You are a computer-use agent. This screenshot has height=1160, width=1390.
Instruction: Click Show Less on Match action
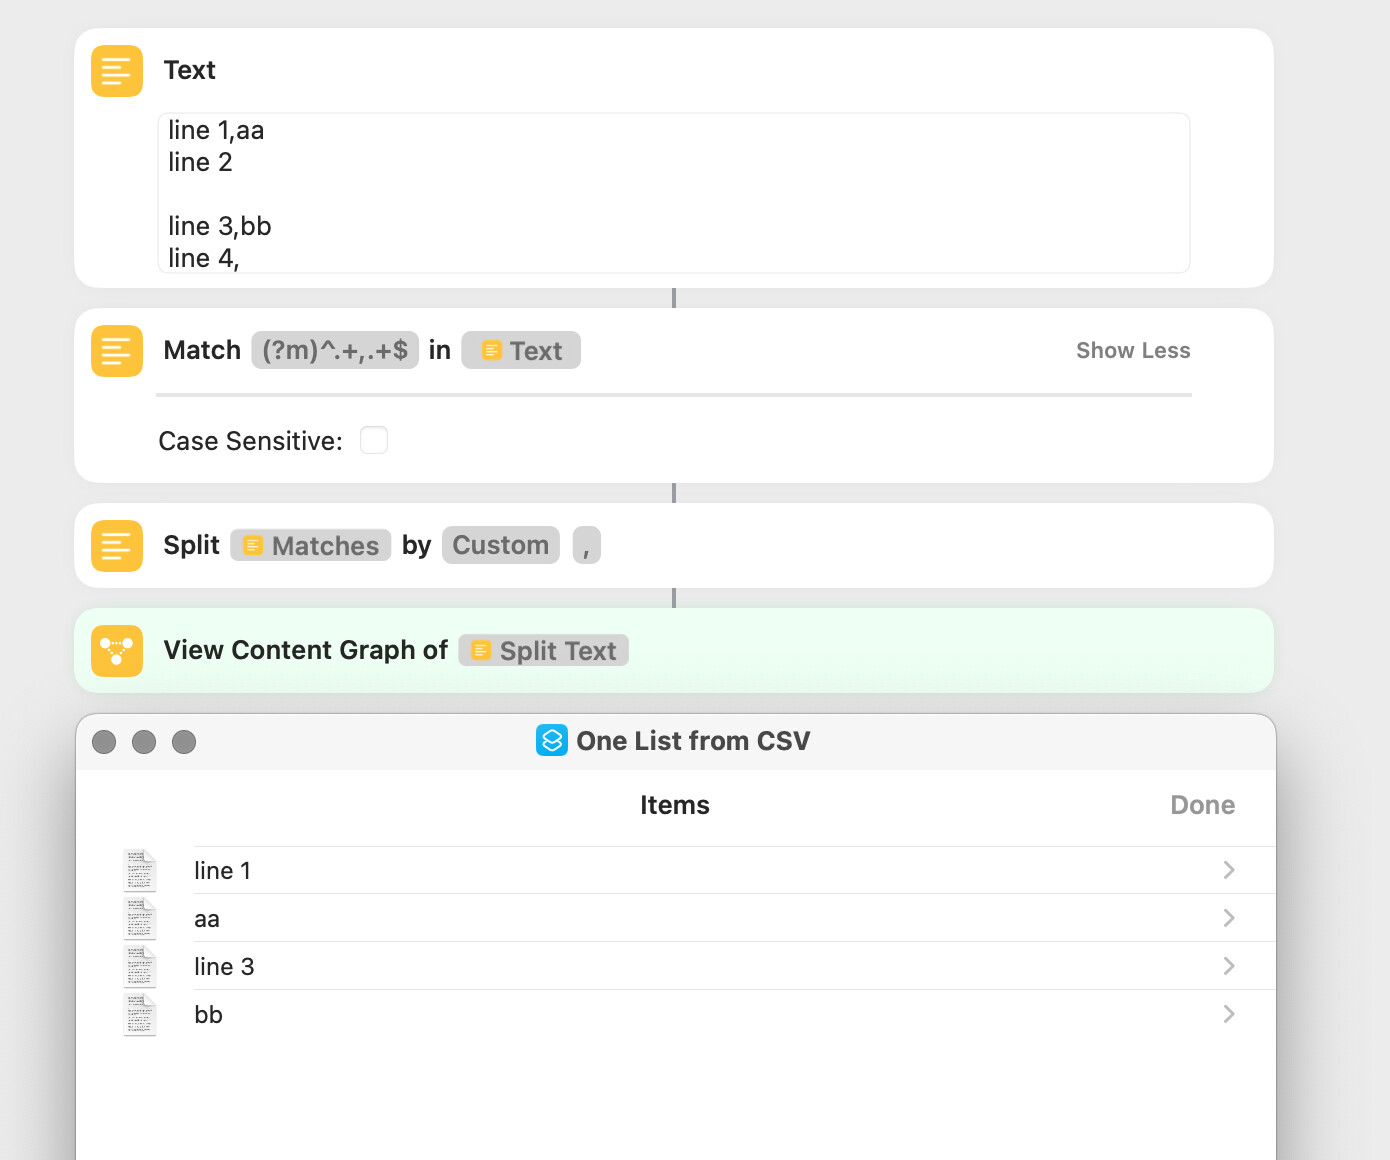pos(1133,350)
